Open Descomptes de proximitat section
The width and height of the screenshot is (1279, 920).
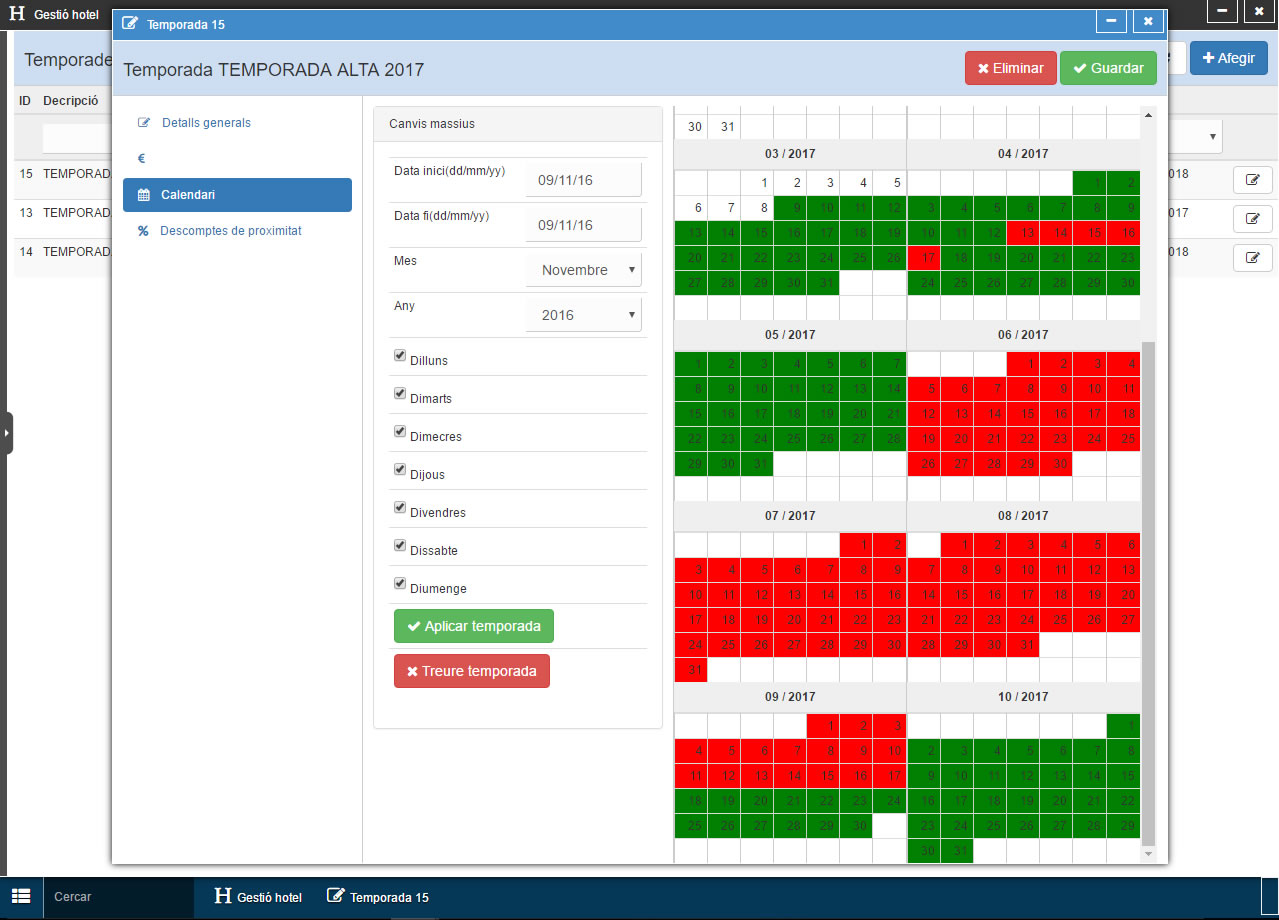pyautogui.click(x=230, y=231)
